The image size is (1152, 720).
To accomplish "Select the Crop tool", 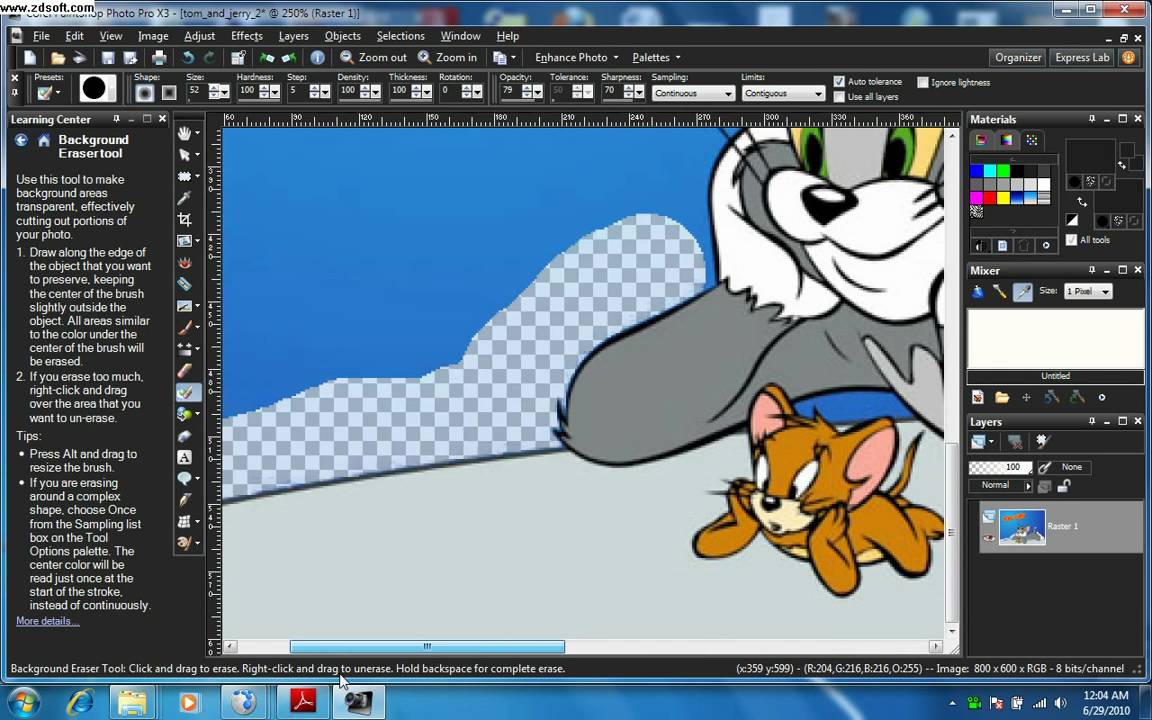I will [184, 220].
